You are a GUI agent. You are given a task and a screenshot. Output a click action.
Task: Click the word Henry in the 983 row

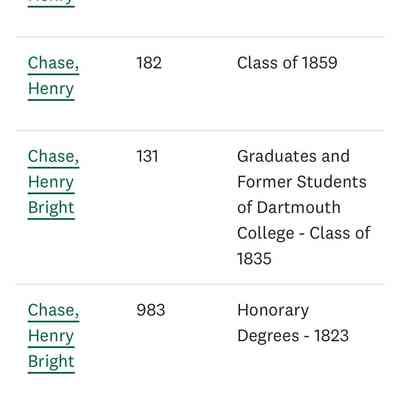point(51,336)
